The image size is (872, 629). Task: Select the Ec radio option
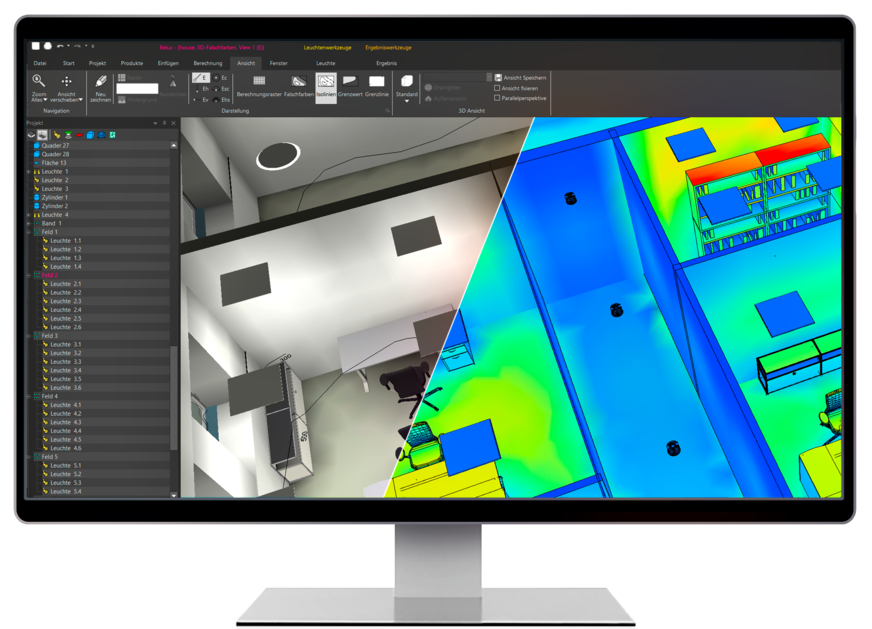(x=217, y=77)
